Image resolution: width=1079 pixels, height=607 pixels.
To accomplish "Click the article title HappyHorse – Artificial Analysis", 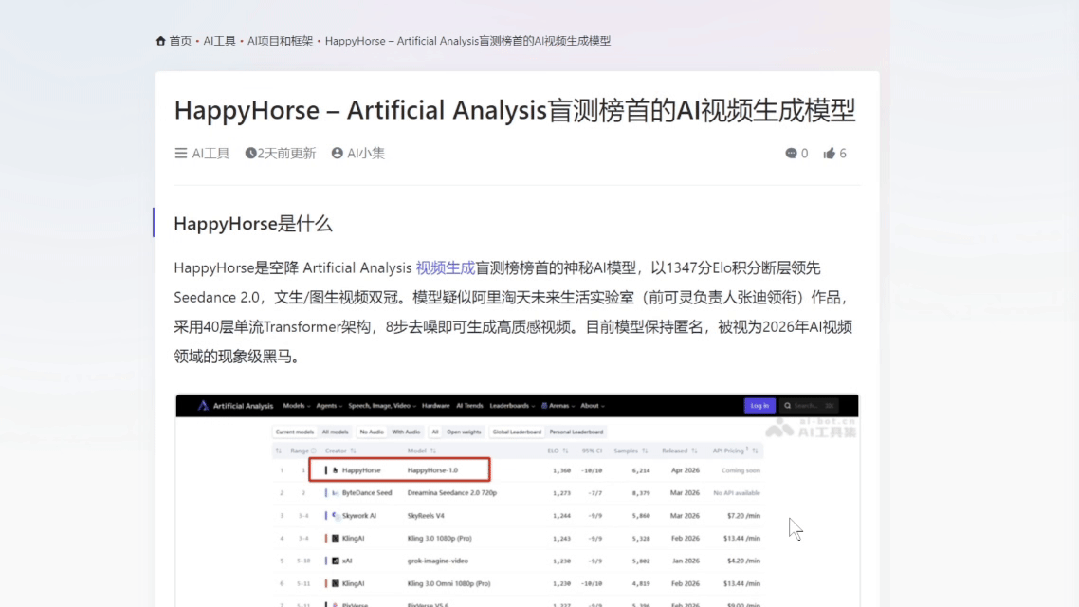I will click(514, 110).
